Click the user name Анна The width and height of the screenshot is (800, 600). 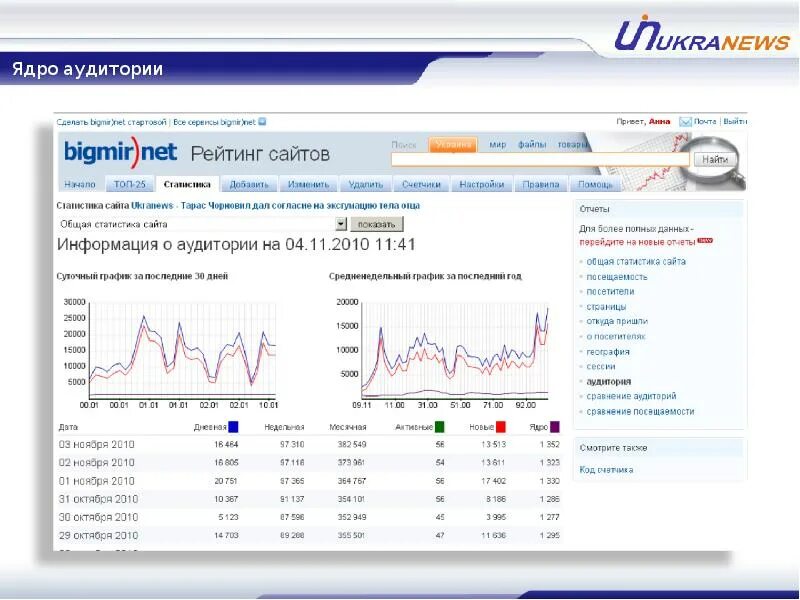659,121
